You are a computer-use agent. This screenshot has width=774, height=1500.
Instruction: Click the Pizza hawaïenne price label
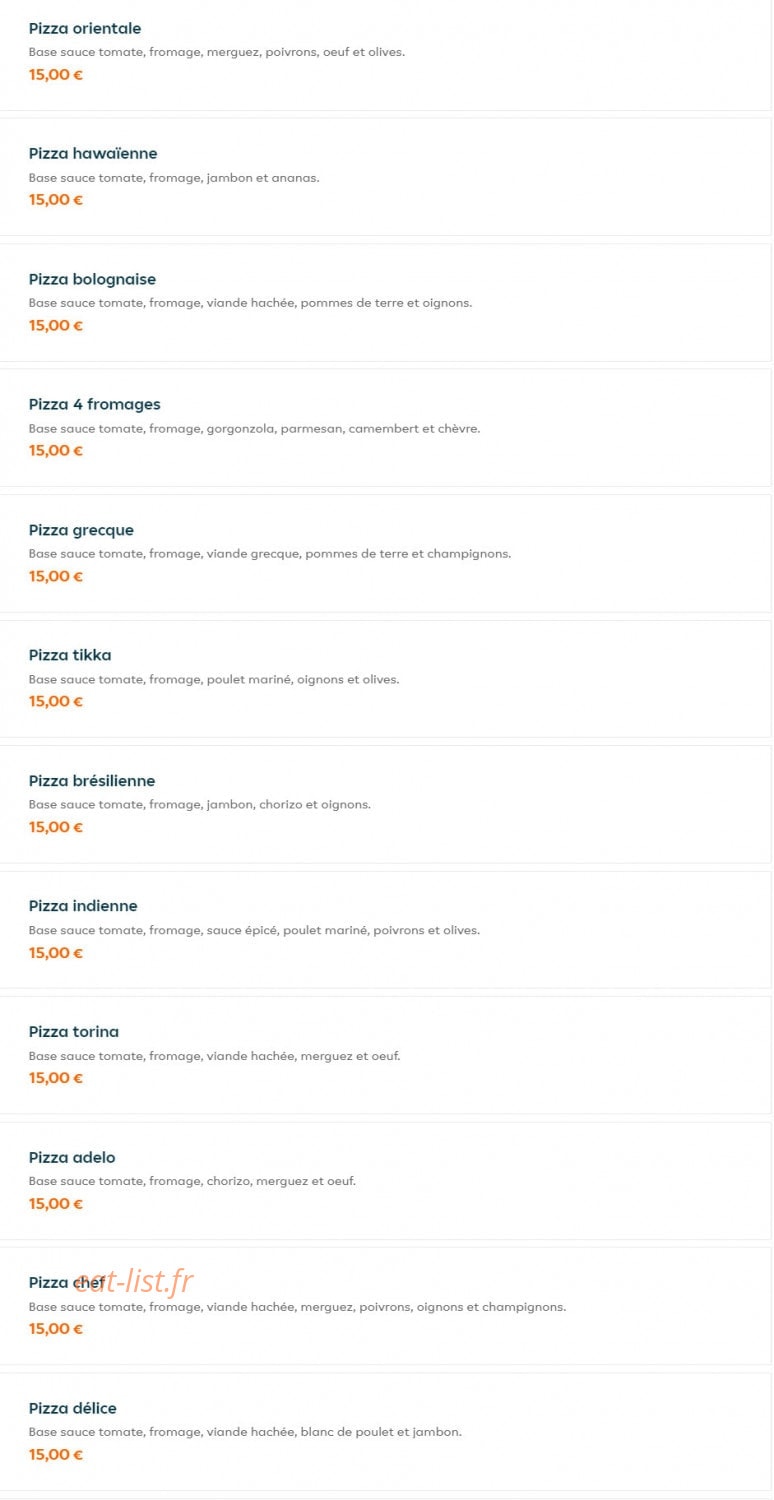(56, 199)
